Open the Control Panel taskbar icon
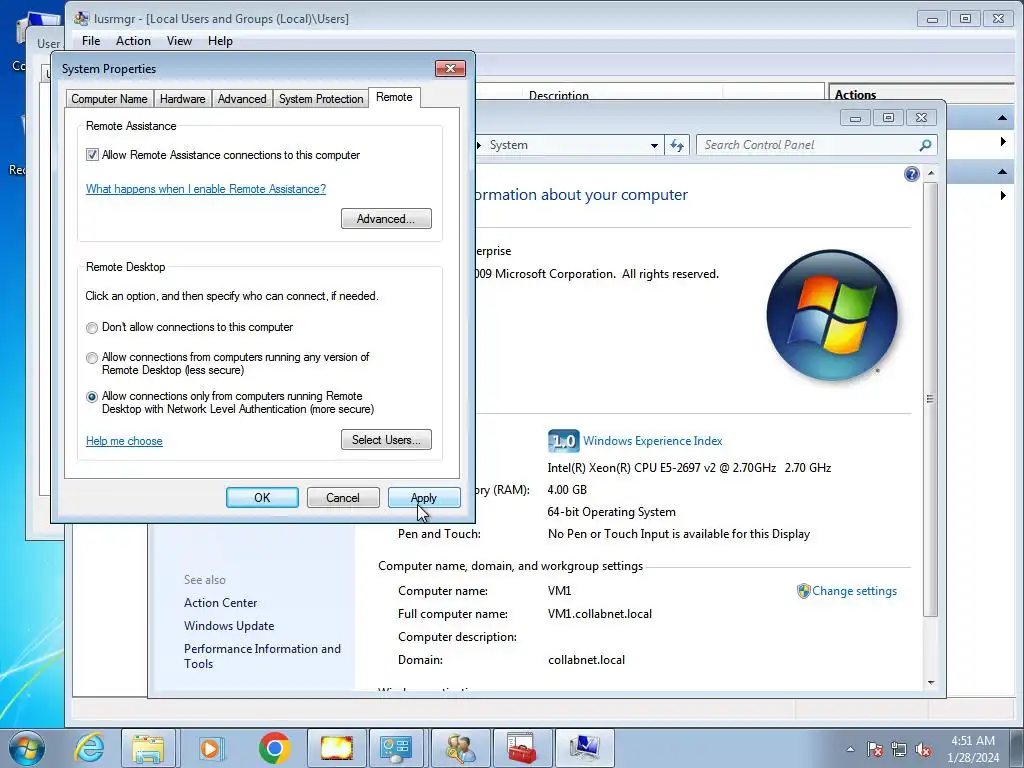The image size is (1024, 768). [x=396, y=748]
